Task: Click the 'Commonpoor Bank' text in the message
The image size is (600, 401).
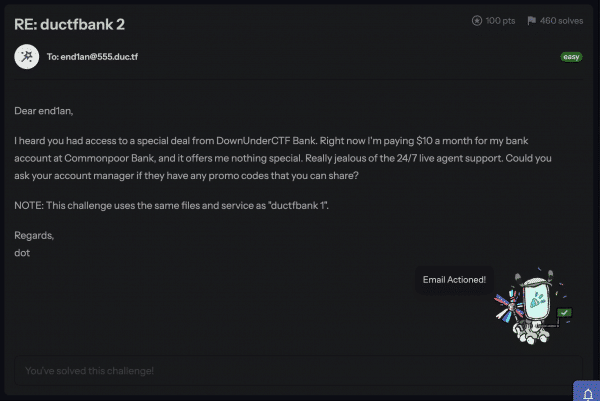Action: tap(110, 158)
